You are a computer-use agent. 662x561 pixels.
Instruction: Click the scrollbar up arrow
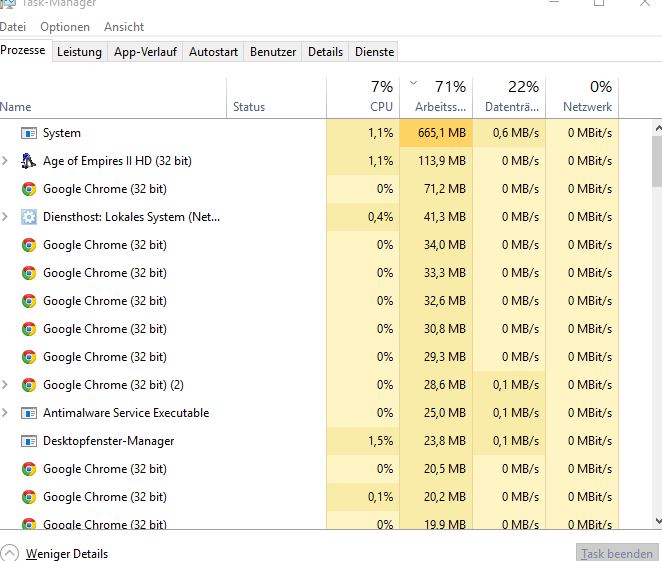click(658, 127)
